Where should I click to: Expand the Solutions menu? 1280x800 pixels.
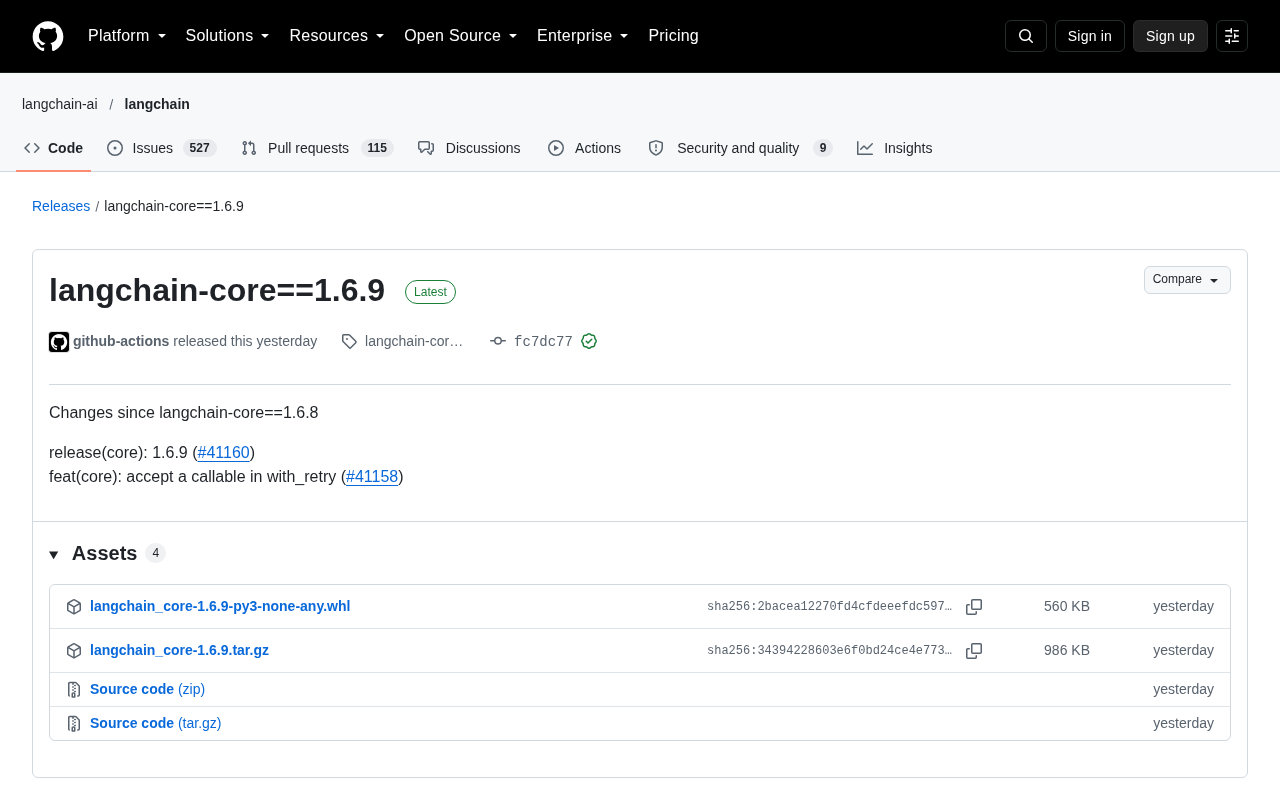tap(228, 36)
